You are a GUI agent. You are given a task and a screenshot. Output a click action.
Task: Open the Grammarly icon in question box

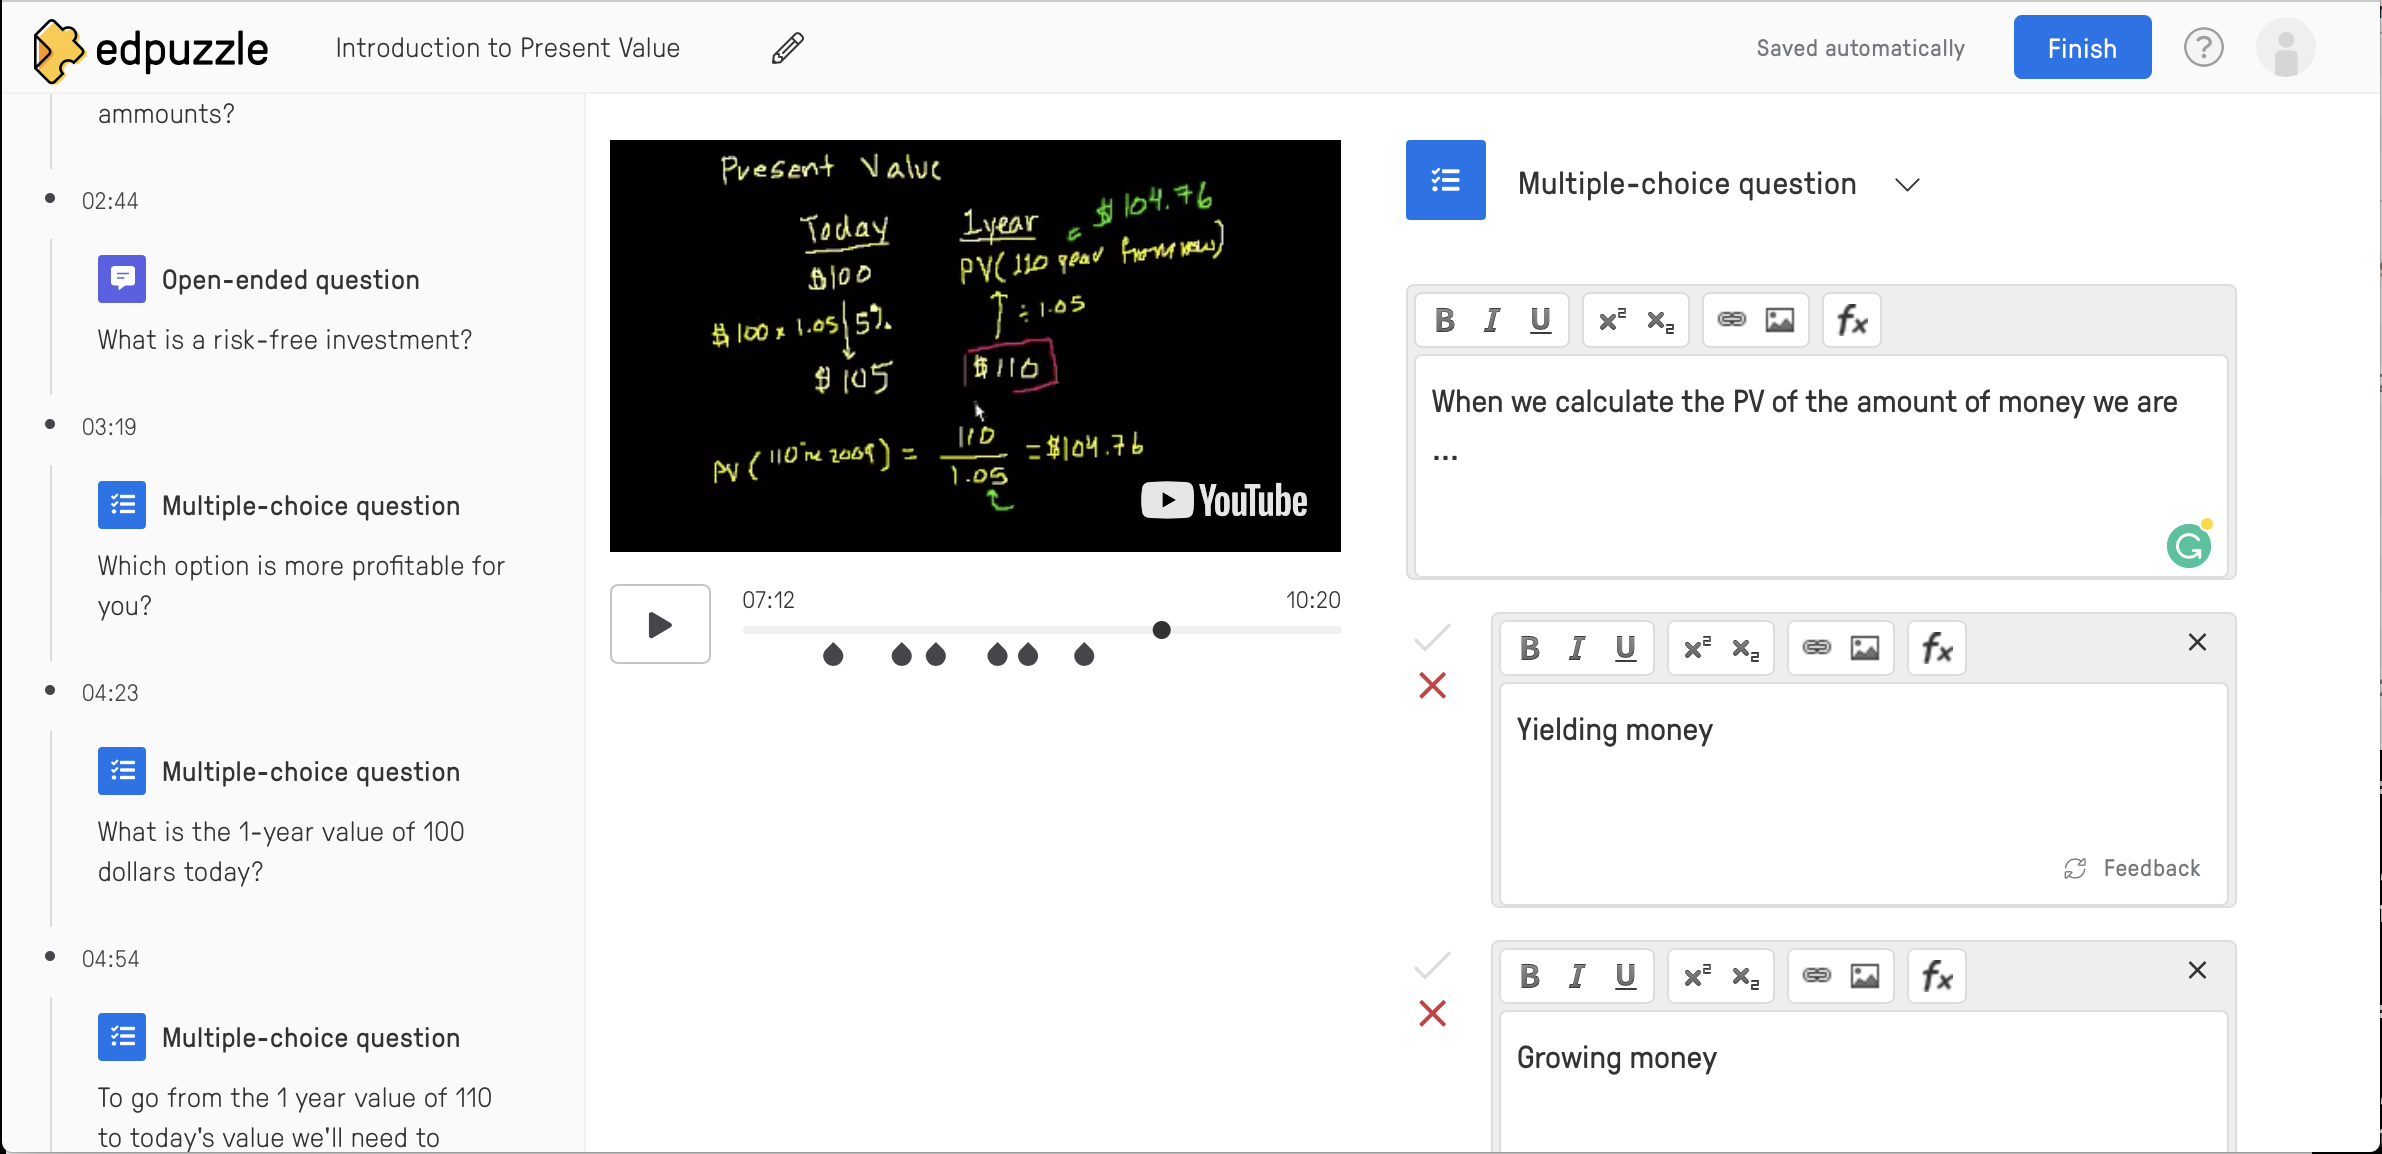[2189, 546]
